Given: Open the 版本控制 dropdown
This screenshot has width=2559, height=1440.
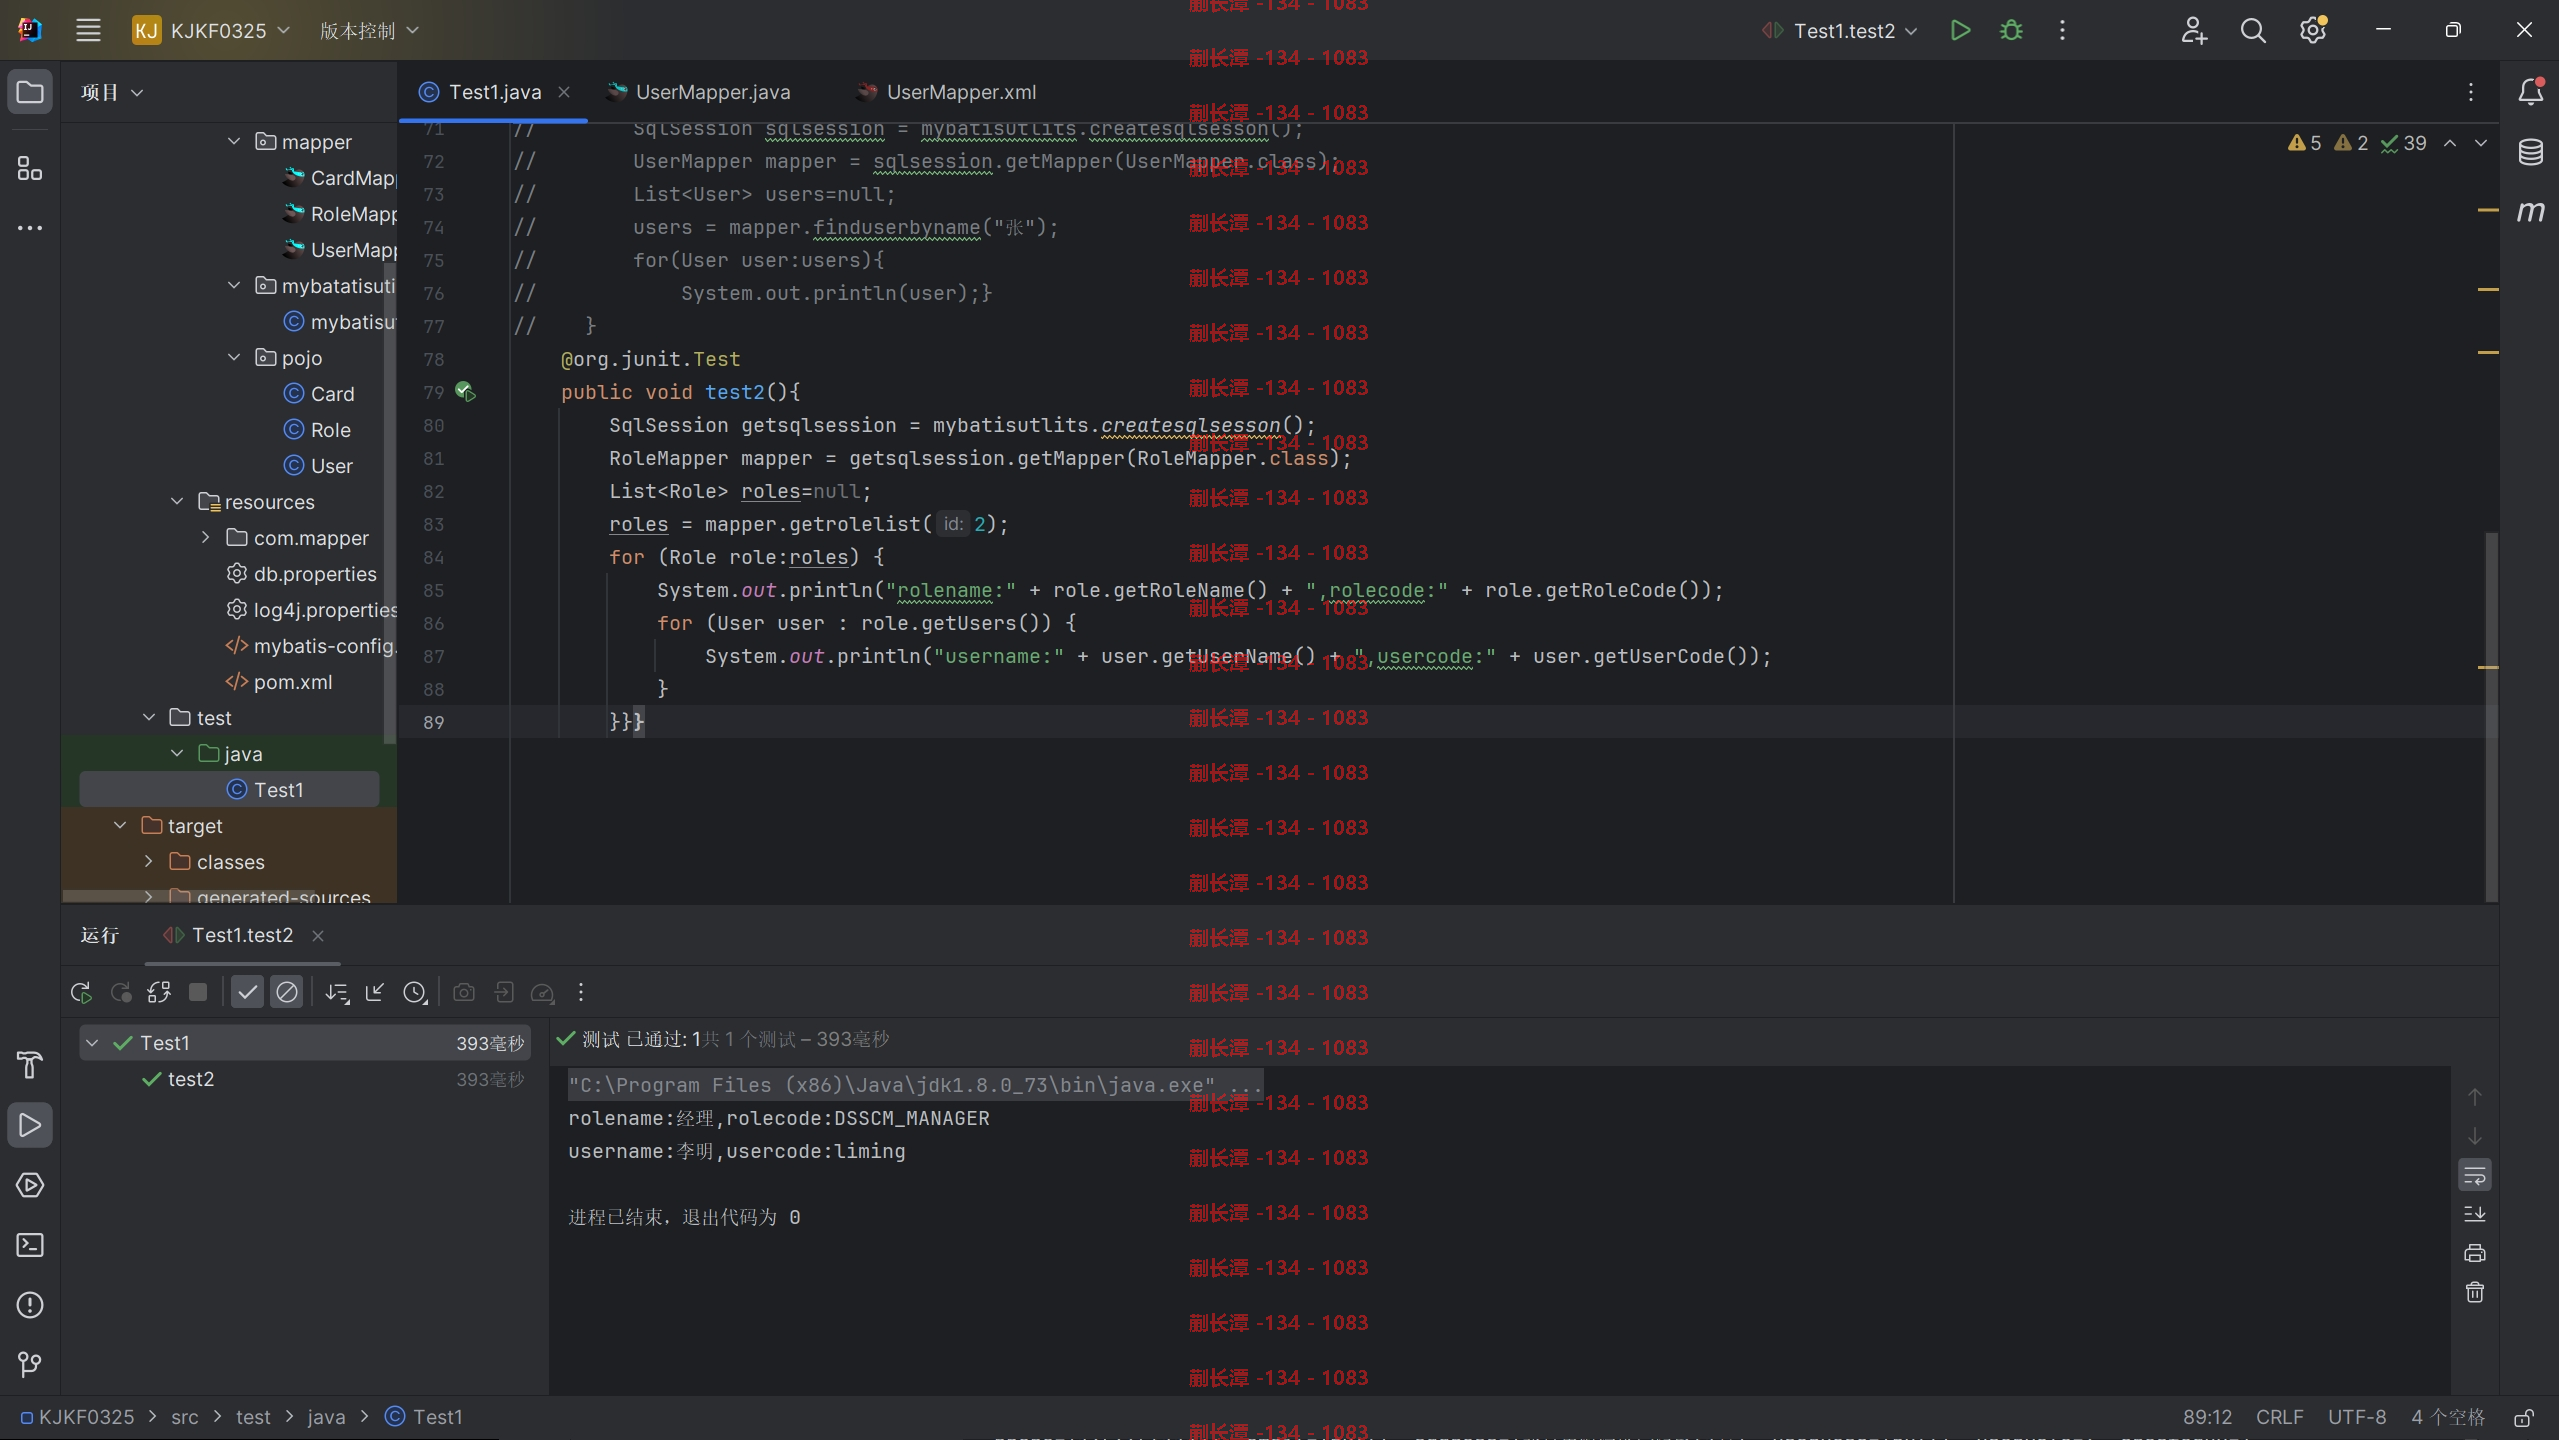Looking at the screenshot, I should point(369,30).
